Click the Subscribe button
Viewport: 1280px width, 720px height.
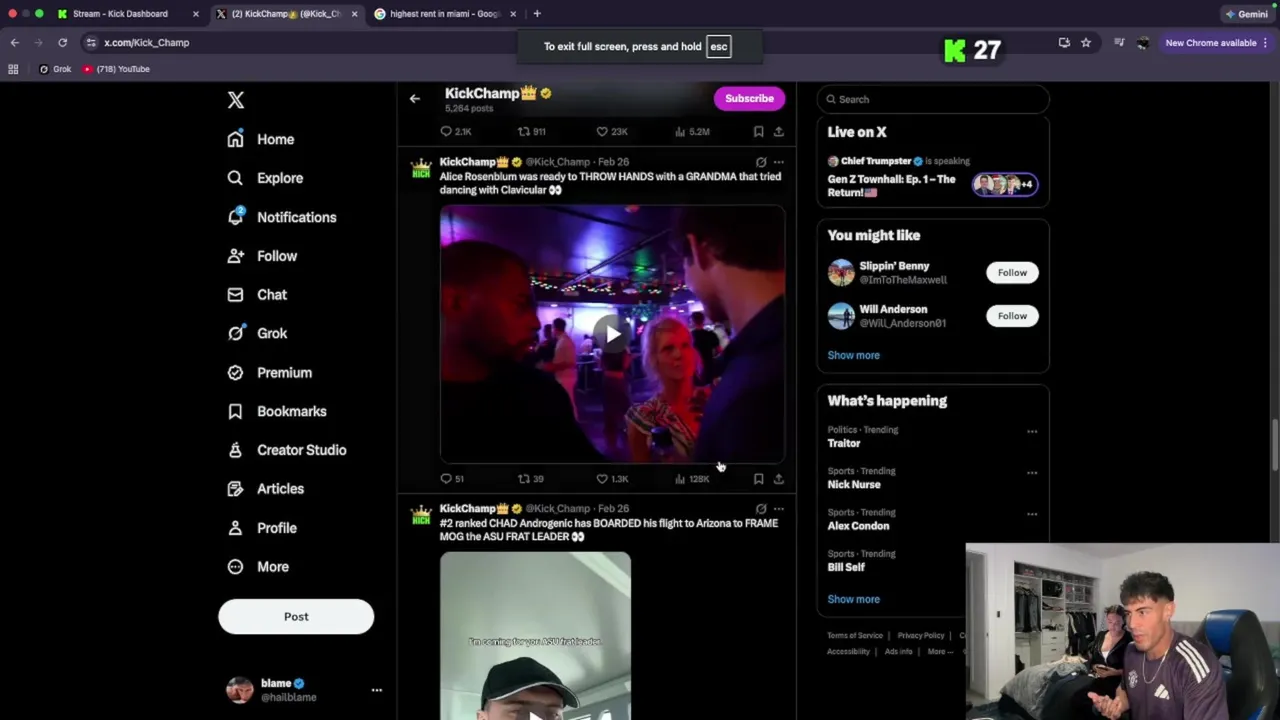click(749, 98)
